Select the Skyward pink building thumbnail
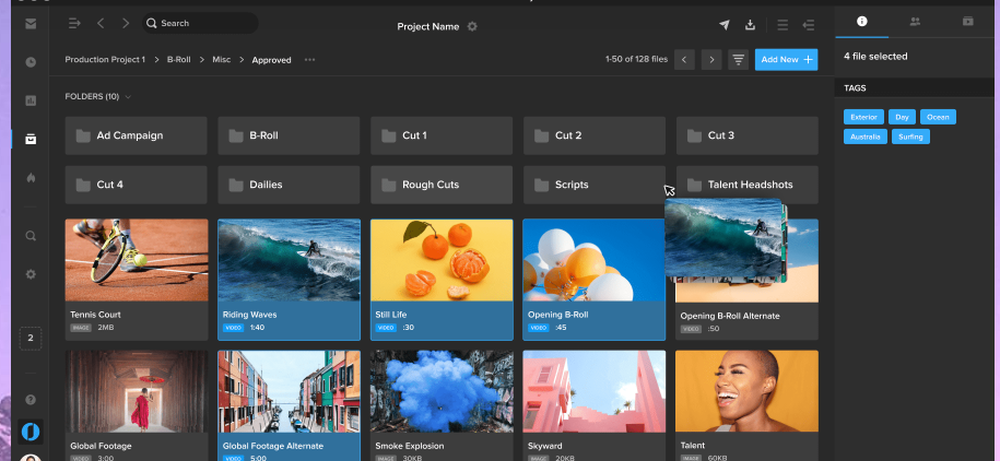1000x461 pixels. tap(594, 391)
